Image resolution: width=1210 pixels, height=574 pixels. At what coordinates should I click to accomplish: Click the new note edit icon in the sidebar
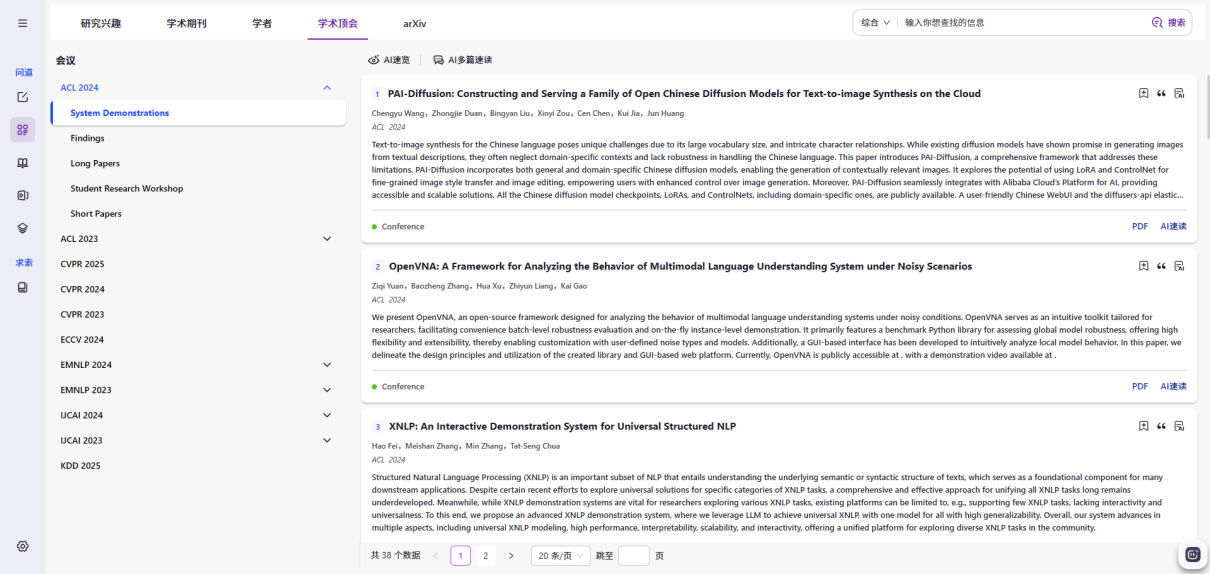point(22,97)
